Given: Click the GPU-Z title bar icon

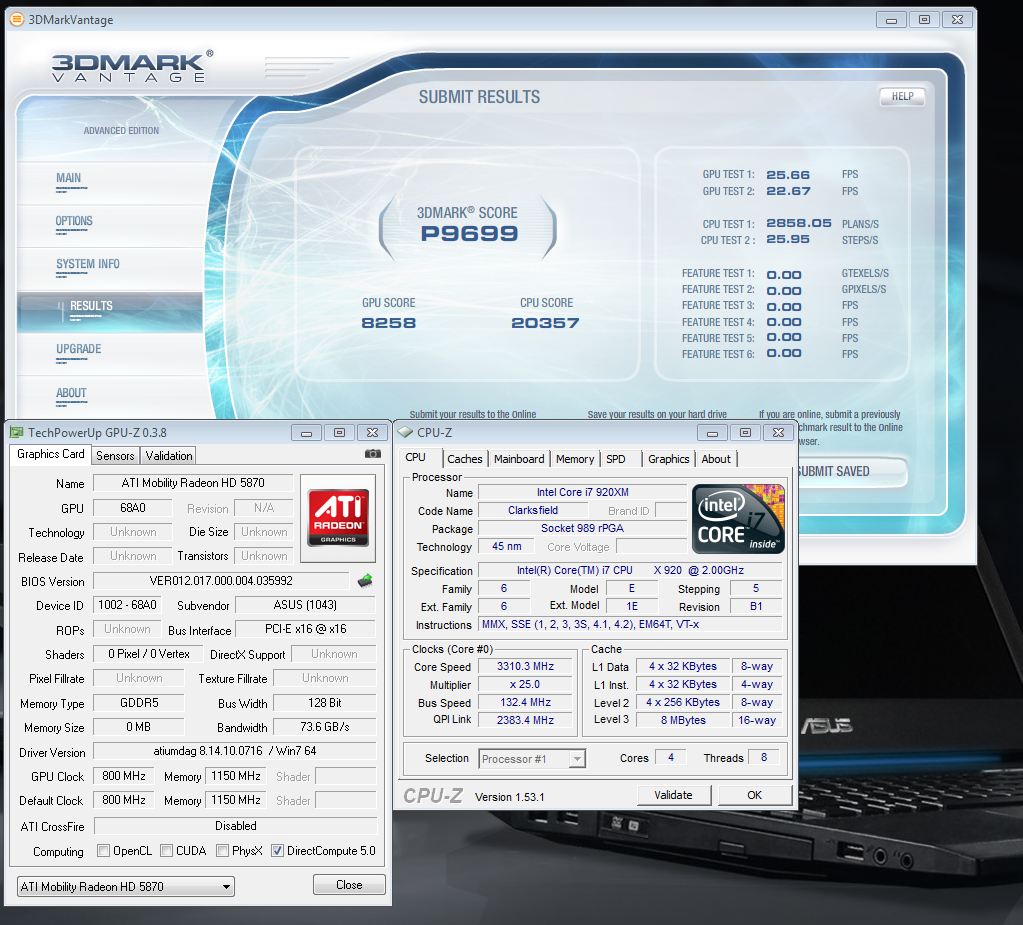Looking at the screenshot, I should pos(17,432).
